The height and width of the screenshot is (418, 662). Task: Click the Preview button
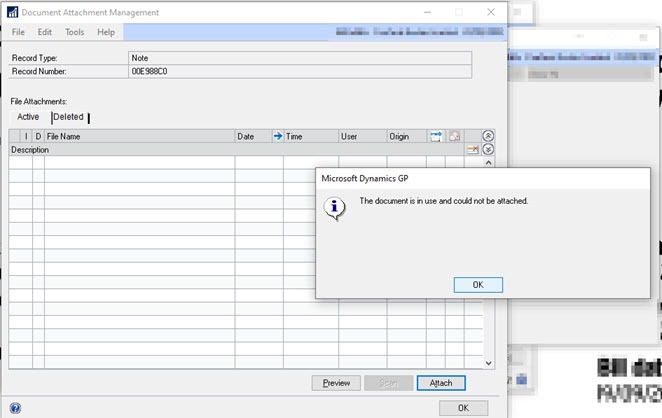[336, 383]
